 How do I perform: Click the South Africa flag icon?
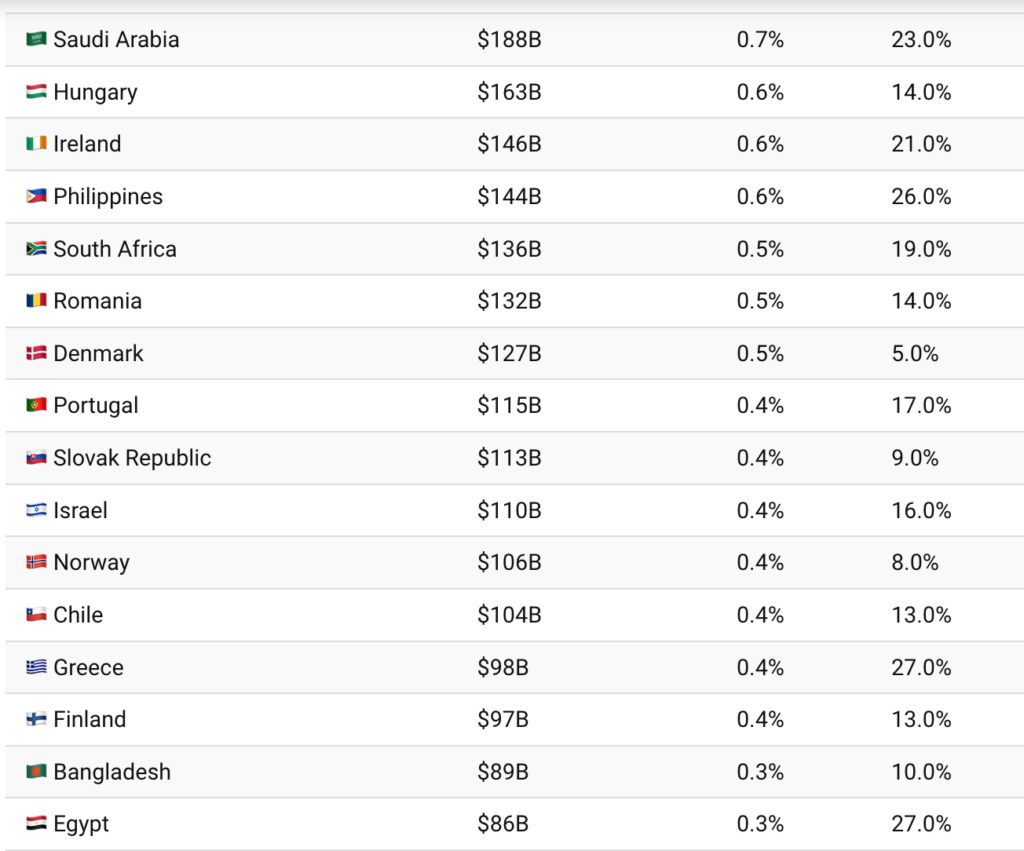point(36,249)
